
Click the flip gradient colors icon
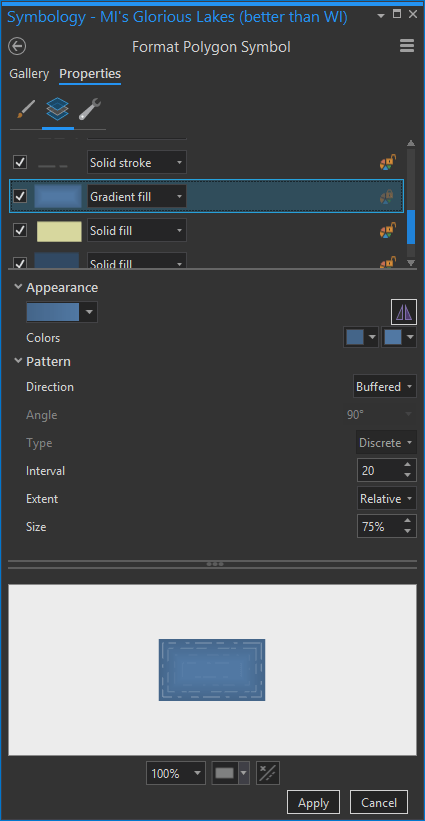[x=404, y=312]
